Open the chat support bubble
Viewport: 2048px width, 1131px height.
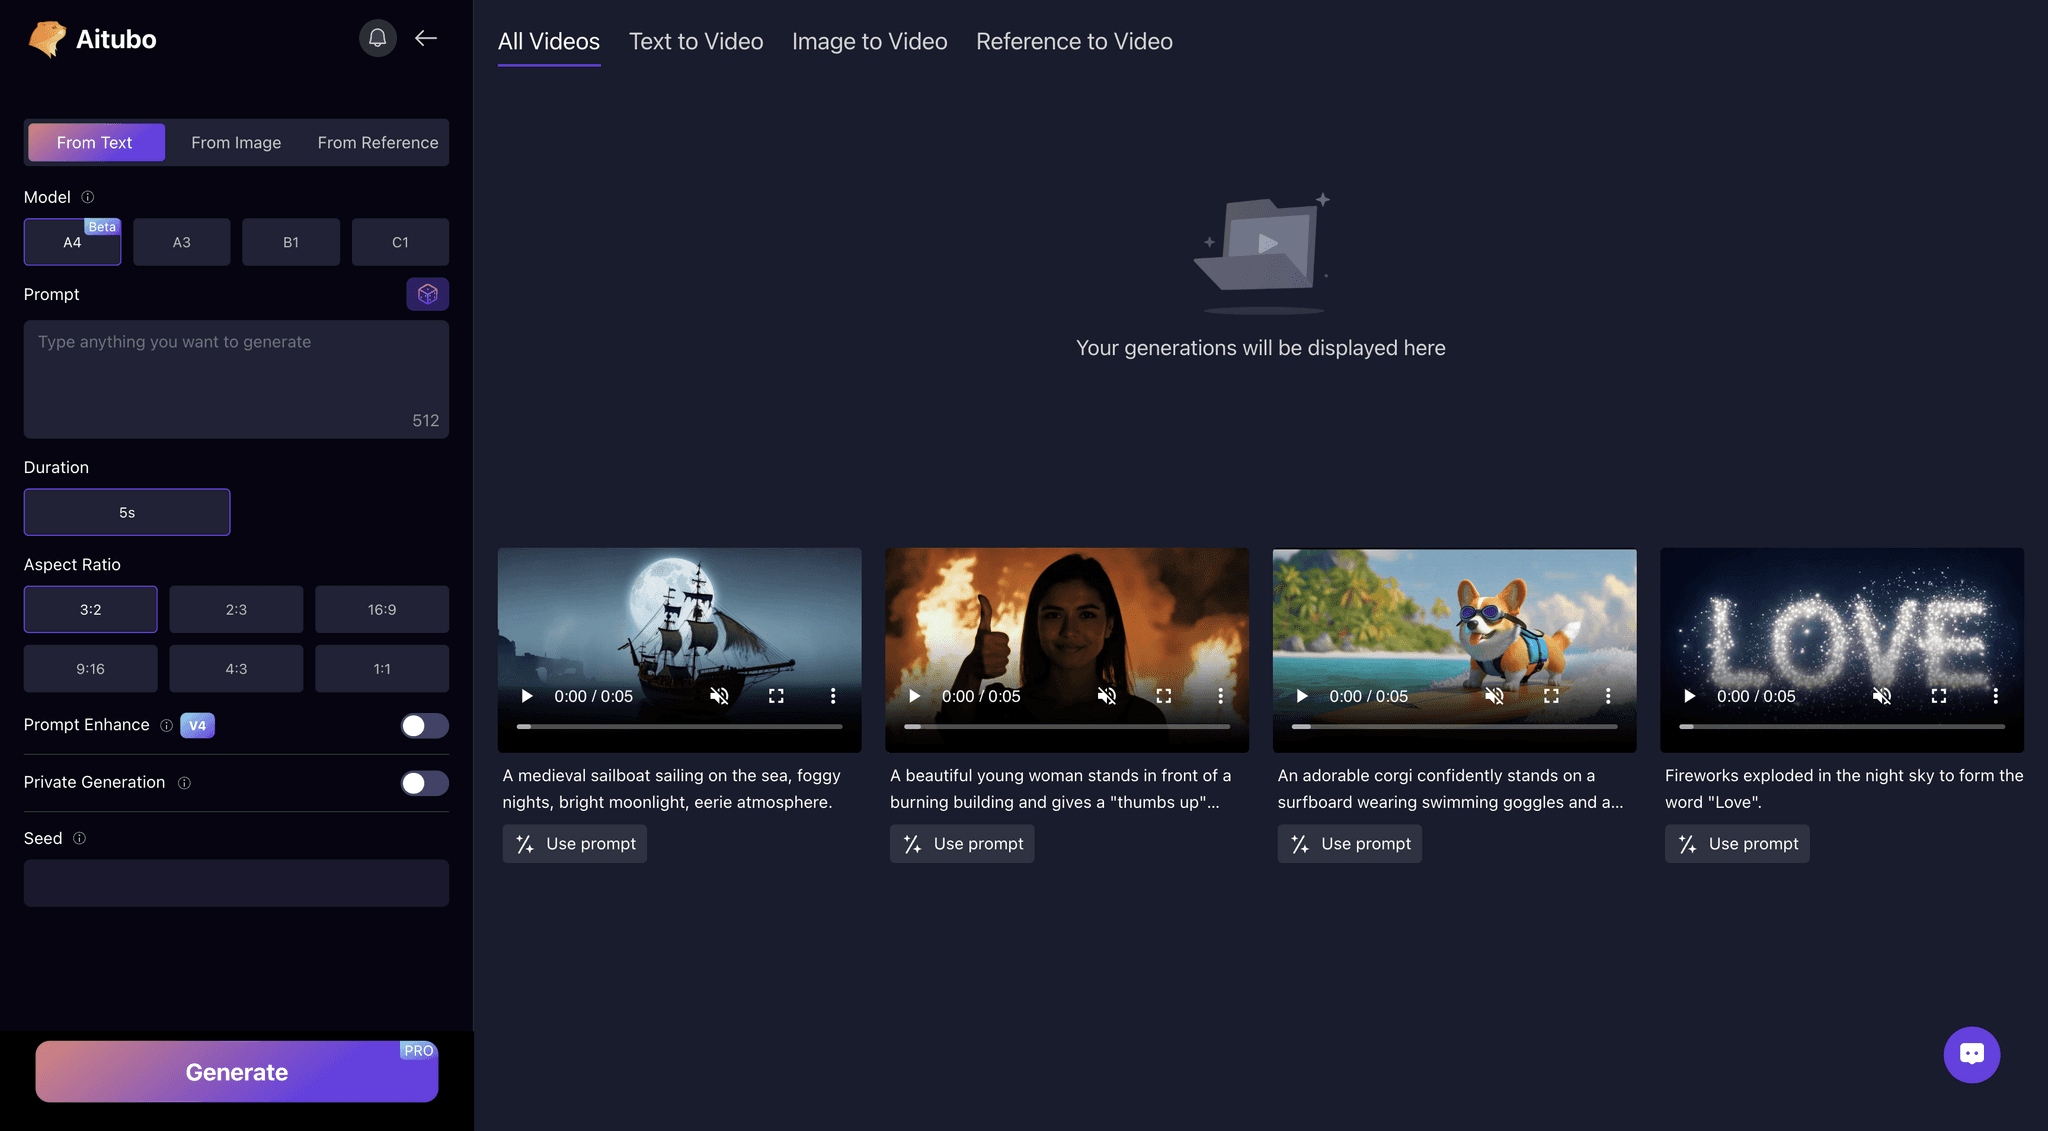1971,1054
